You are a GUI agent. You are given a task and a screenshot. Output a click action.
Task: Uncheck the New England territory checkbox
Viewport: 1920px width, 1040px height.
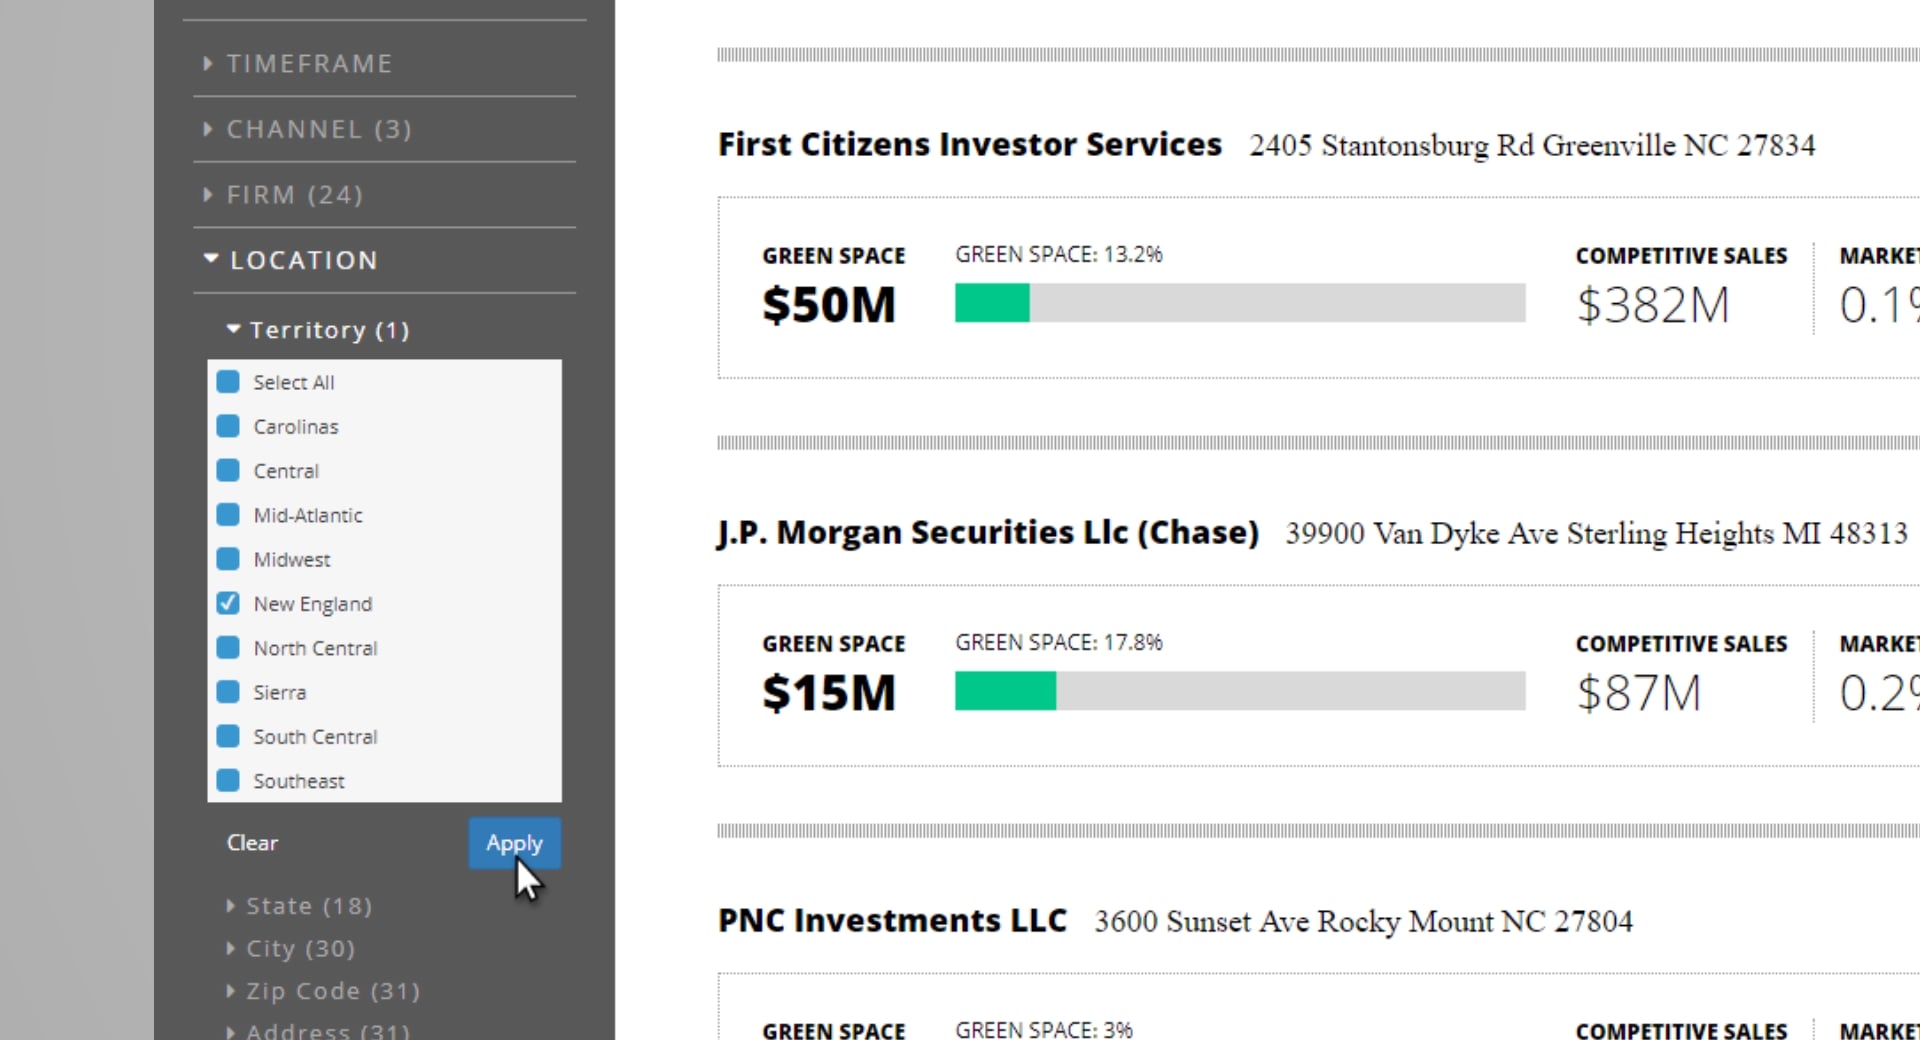point(229,603)
